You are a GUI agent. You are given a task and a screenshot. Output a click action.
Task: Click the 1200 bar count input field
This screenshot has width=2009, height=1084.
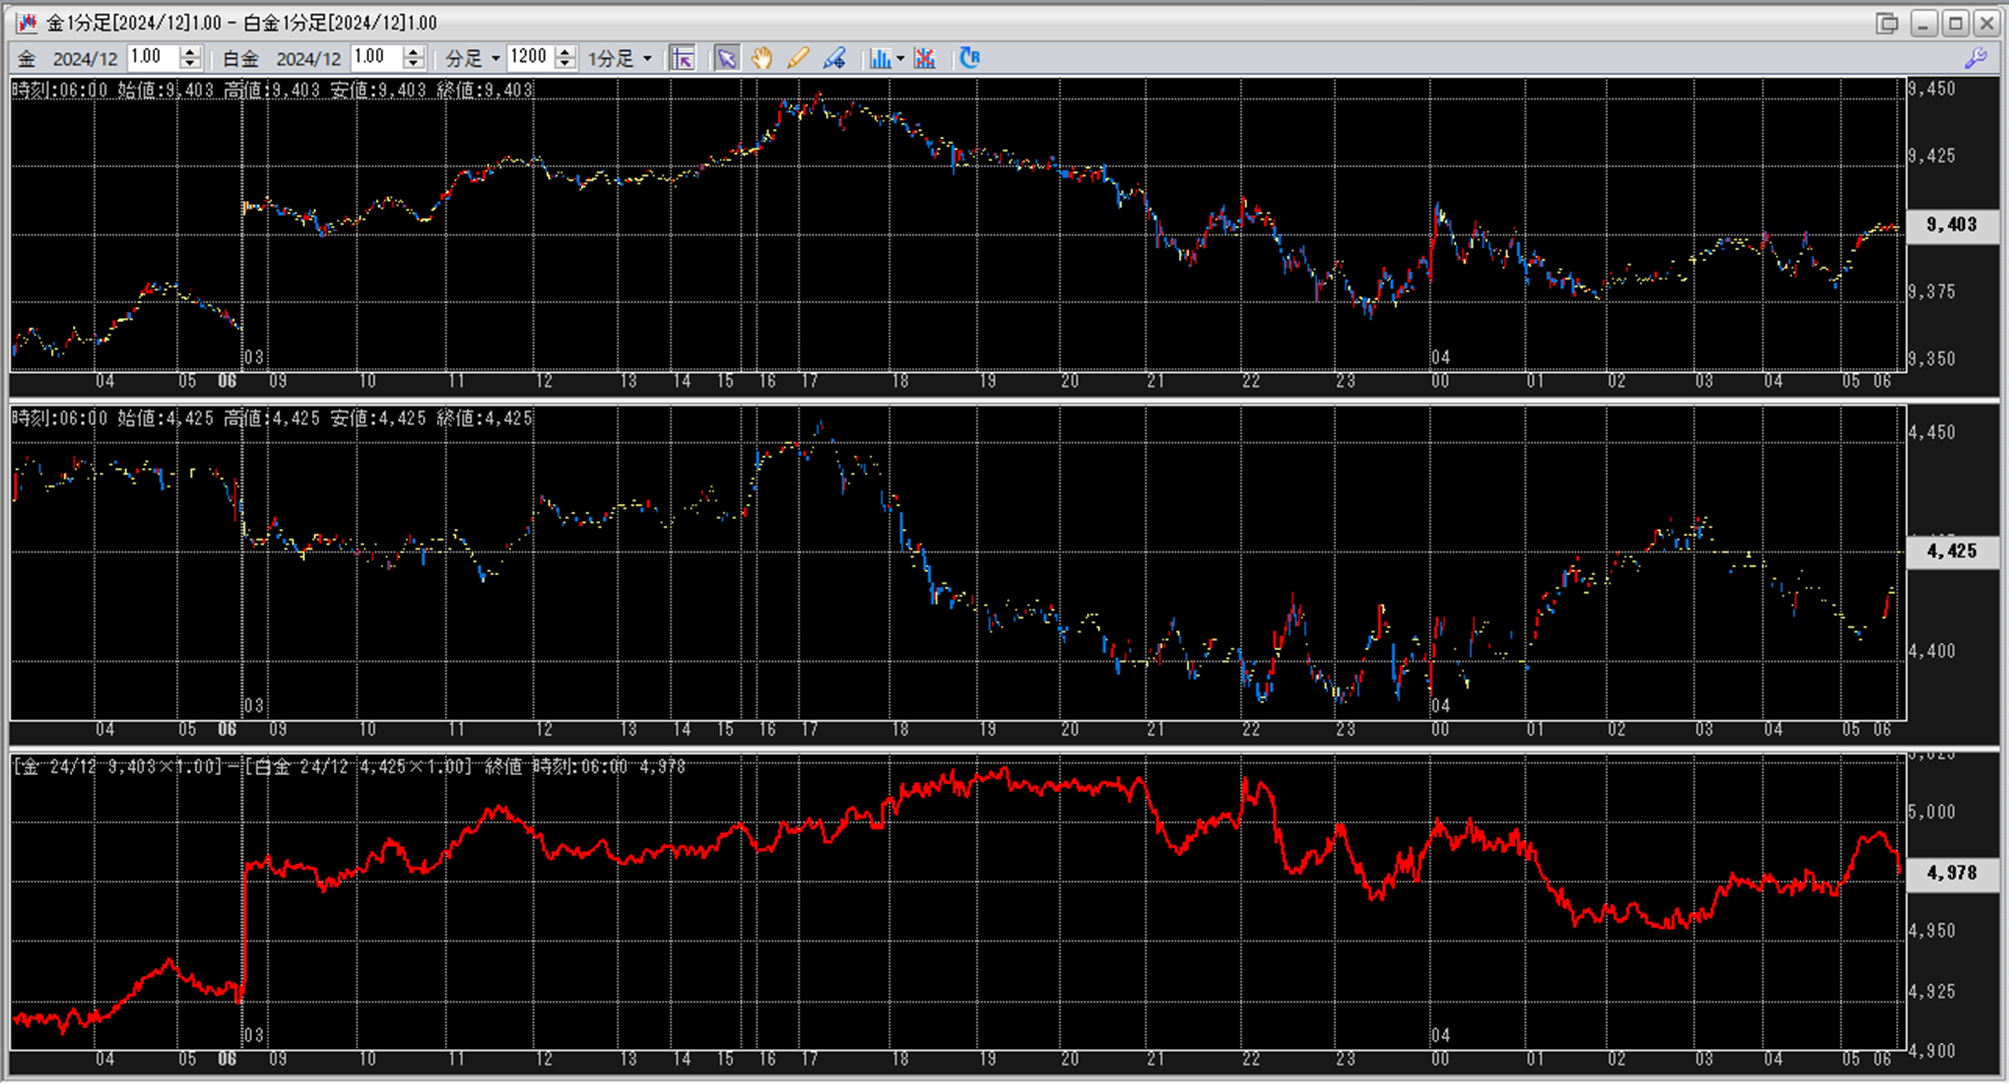529,57
